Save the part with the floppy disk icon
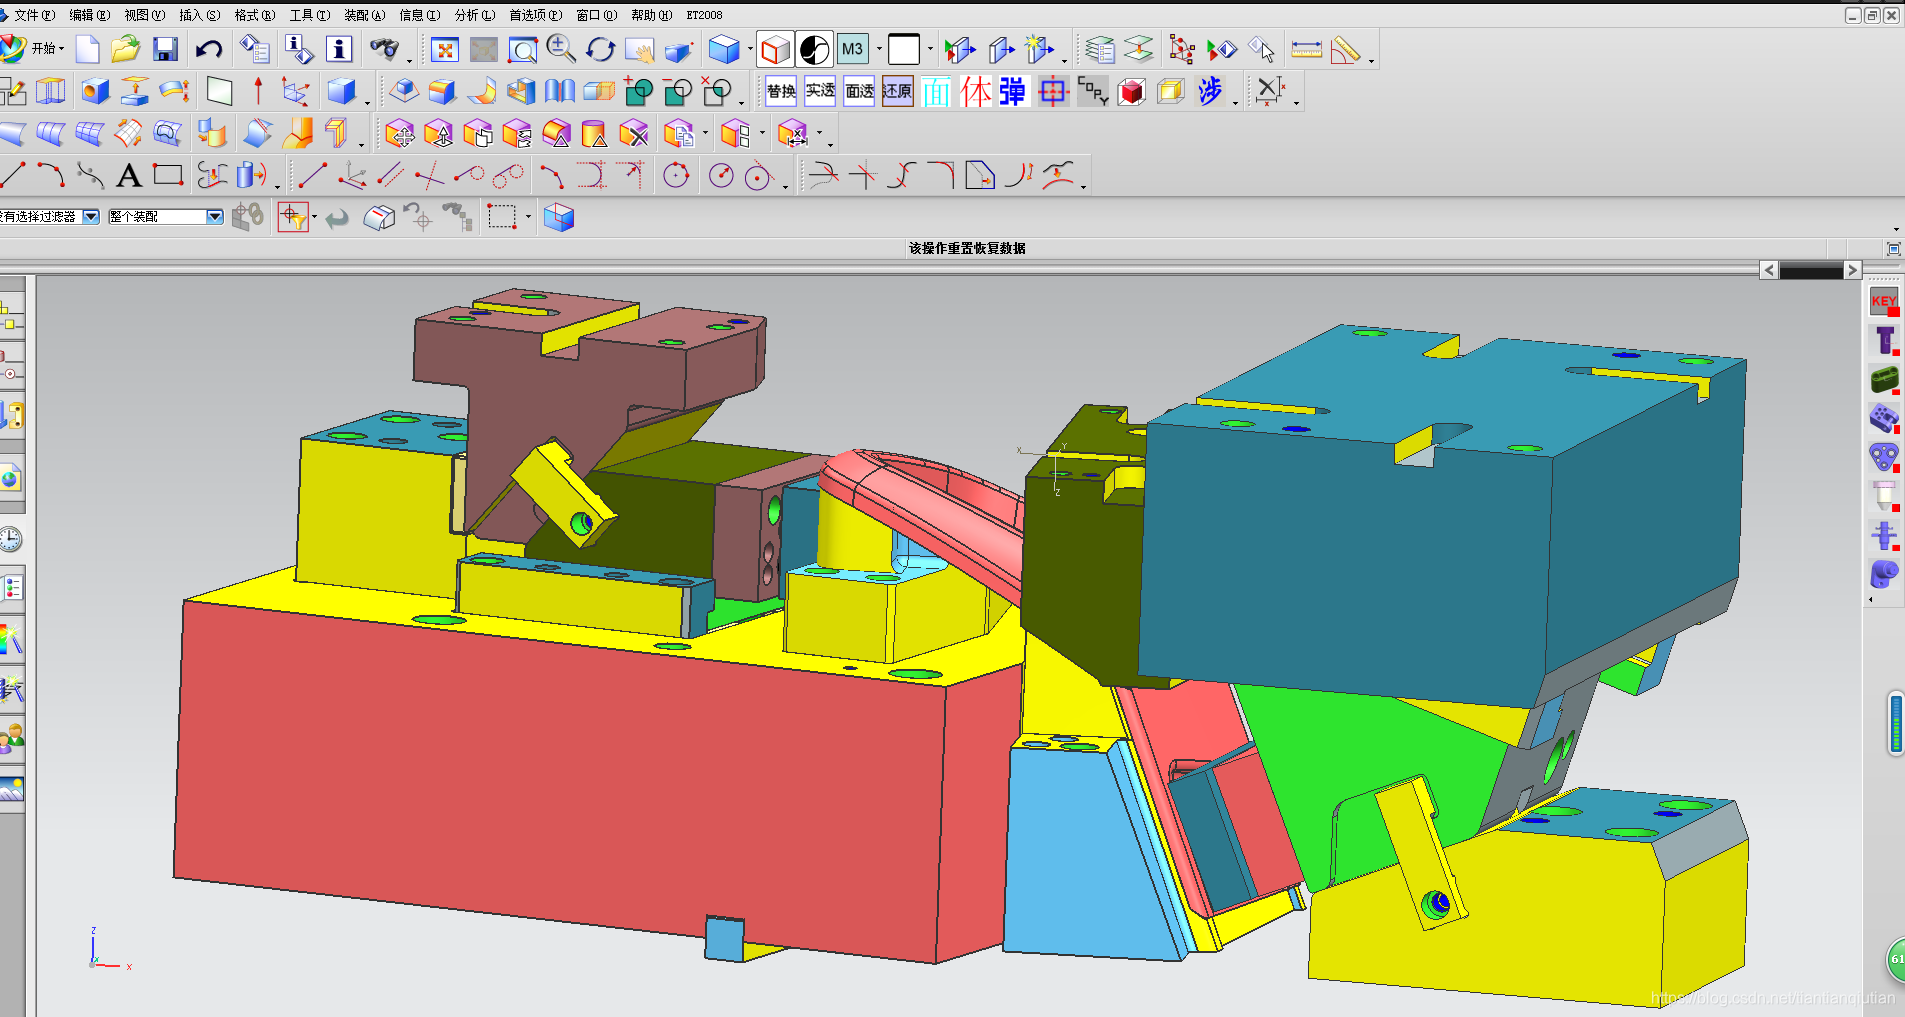The image size is (1905, 1017). coord(165,49)
